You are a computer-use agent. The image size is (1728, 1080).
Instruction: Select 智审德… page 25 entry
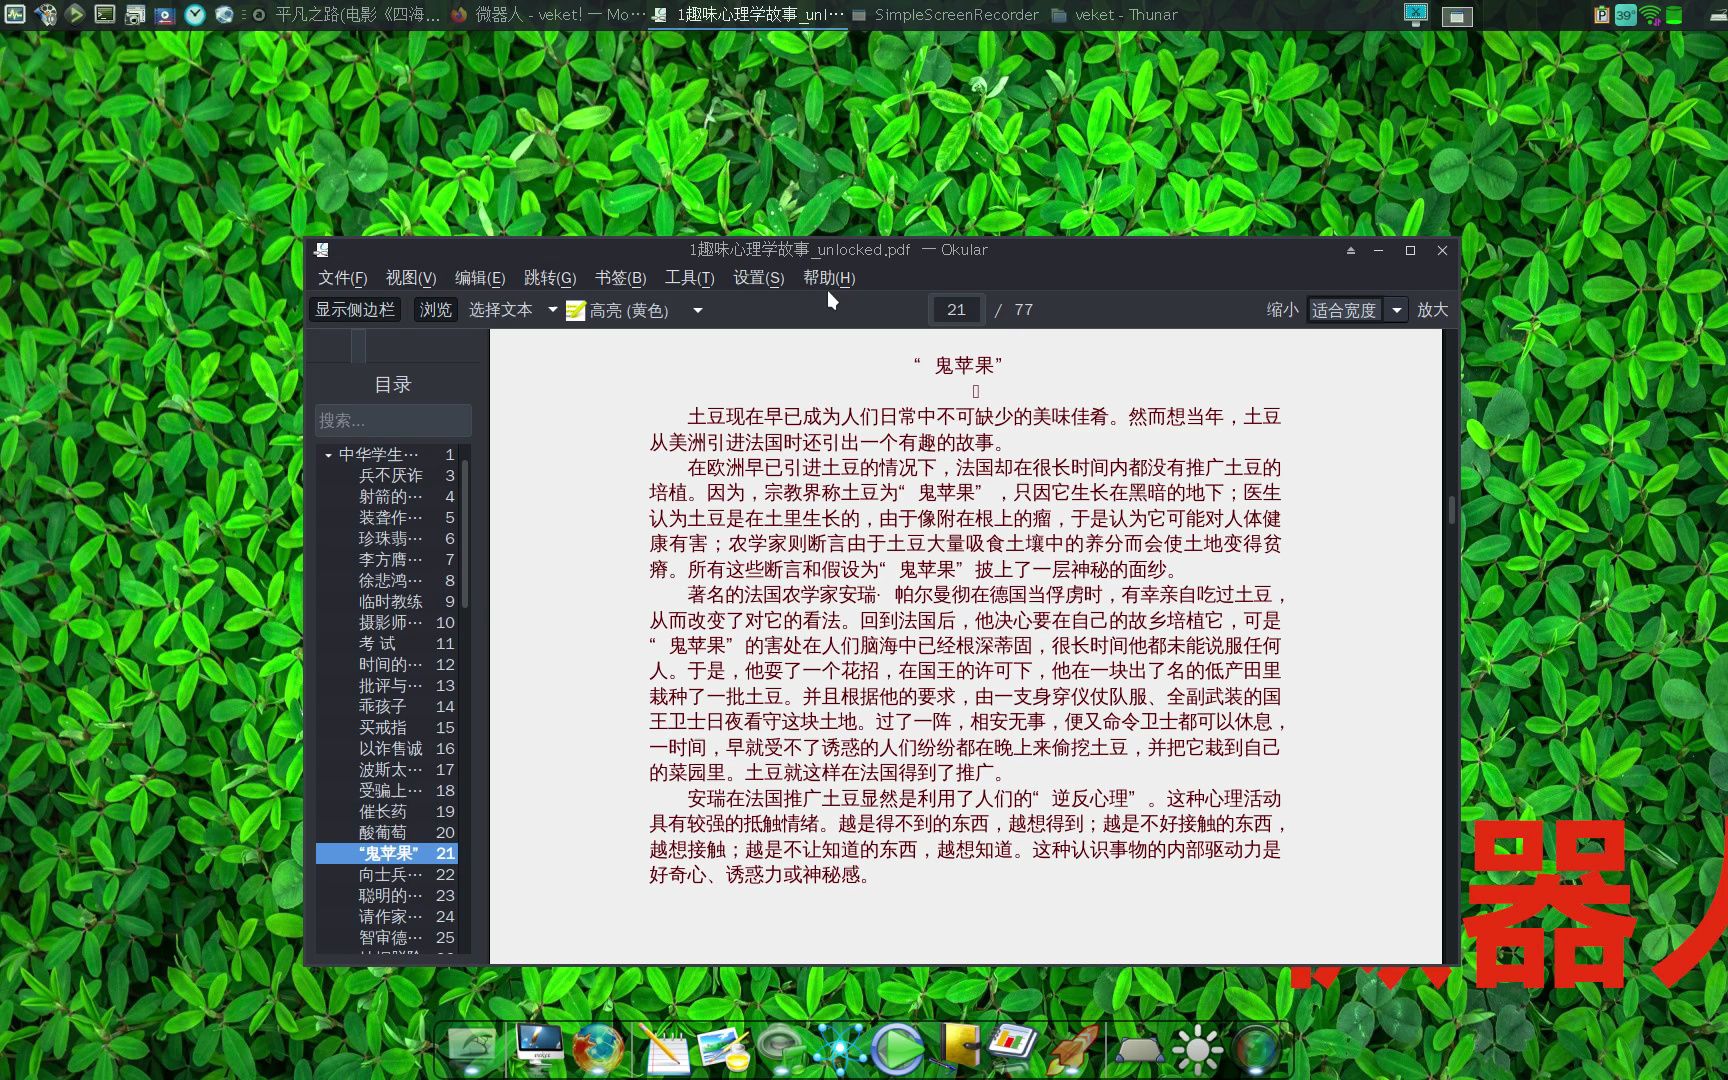click(387, 938)
